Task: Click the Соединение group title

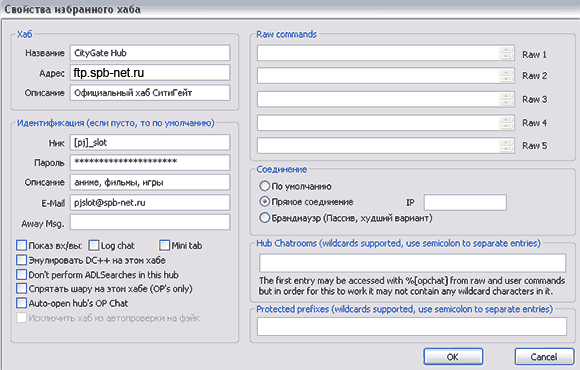Action: pyautogui.click(x=282, y=169)
